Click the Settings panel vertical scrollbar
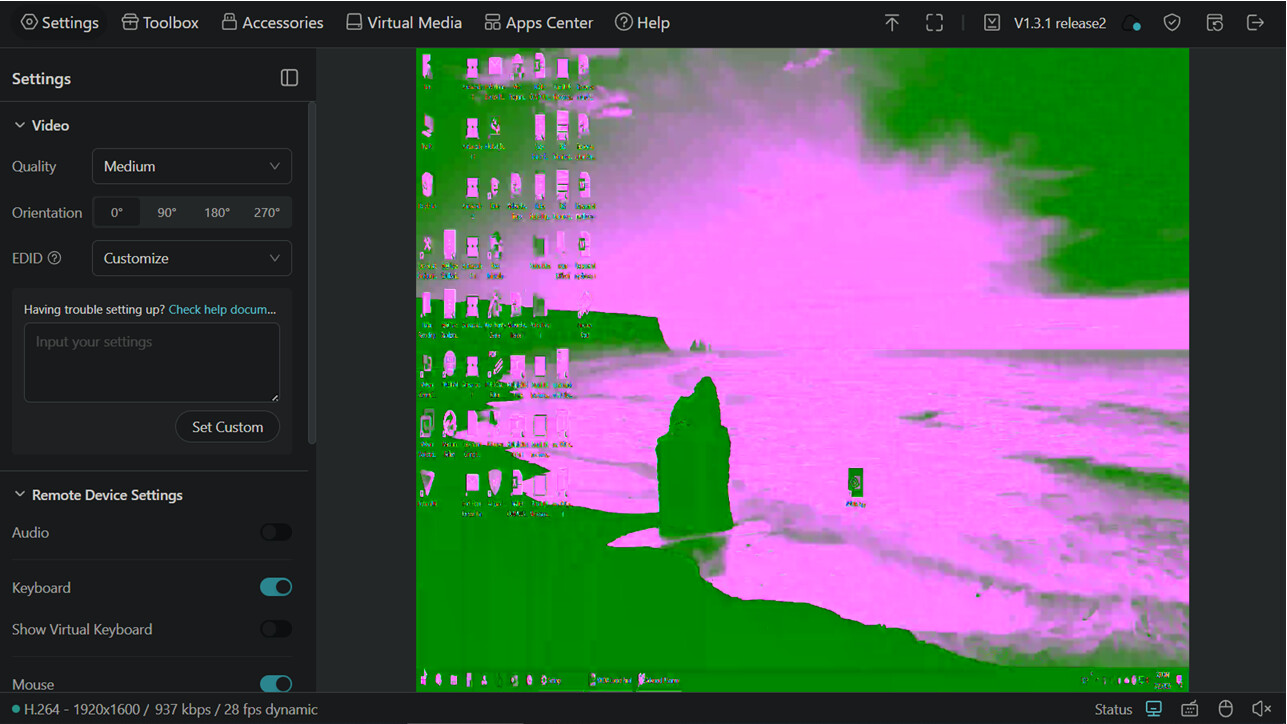This screenshot has width=1287, height=724. 312,272
